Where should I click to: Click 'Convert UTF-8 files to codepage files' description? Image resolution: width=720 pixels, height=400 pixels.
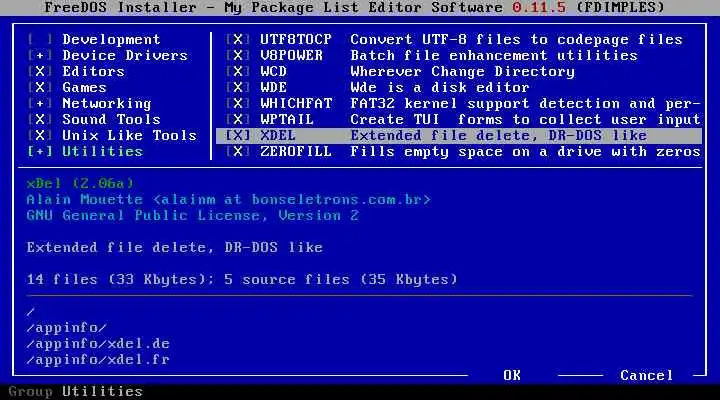[517, 39]
